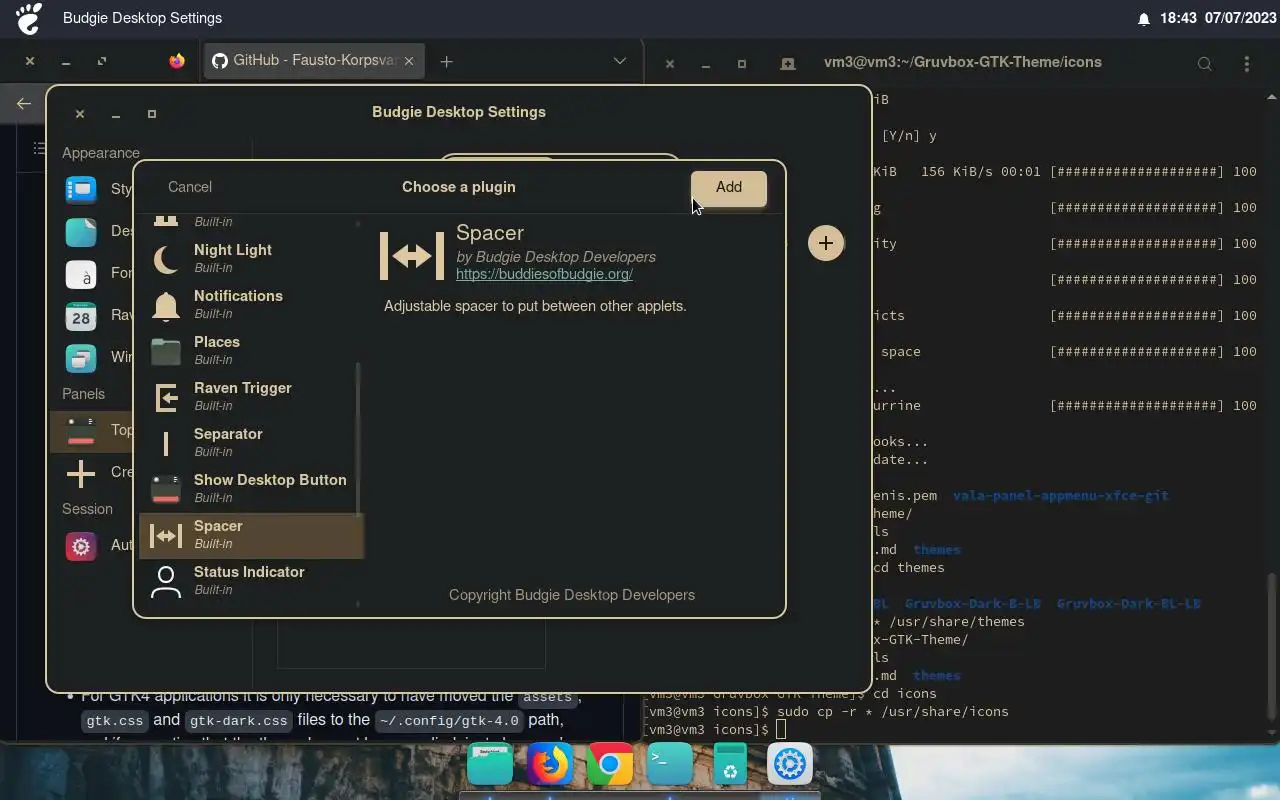Cancel the Choose a plugin dialog
The width and height of the screenshot is (1280, 800).
pos(190,187)
